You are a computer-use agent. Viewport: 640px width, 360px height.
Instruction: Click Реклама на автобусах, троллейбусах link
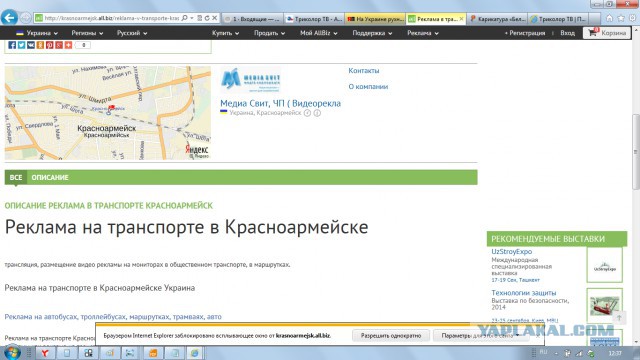[x=113, y=317]
